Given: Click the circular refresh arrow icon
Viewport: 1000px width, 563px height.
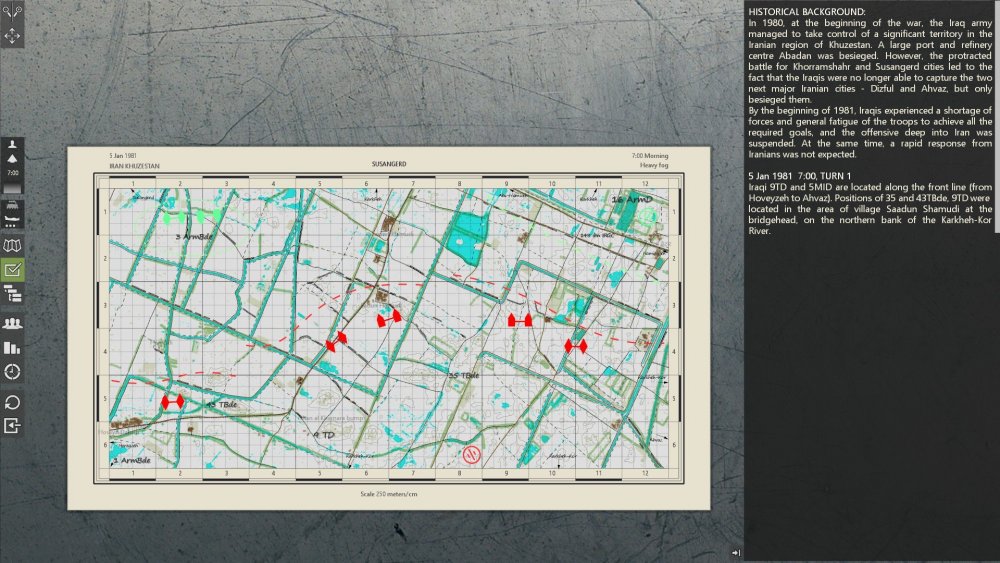Looking at the screenshot, I should (x=13, y=402).
